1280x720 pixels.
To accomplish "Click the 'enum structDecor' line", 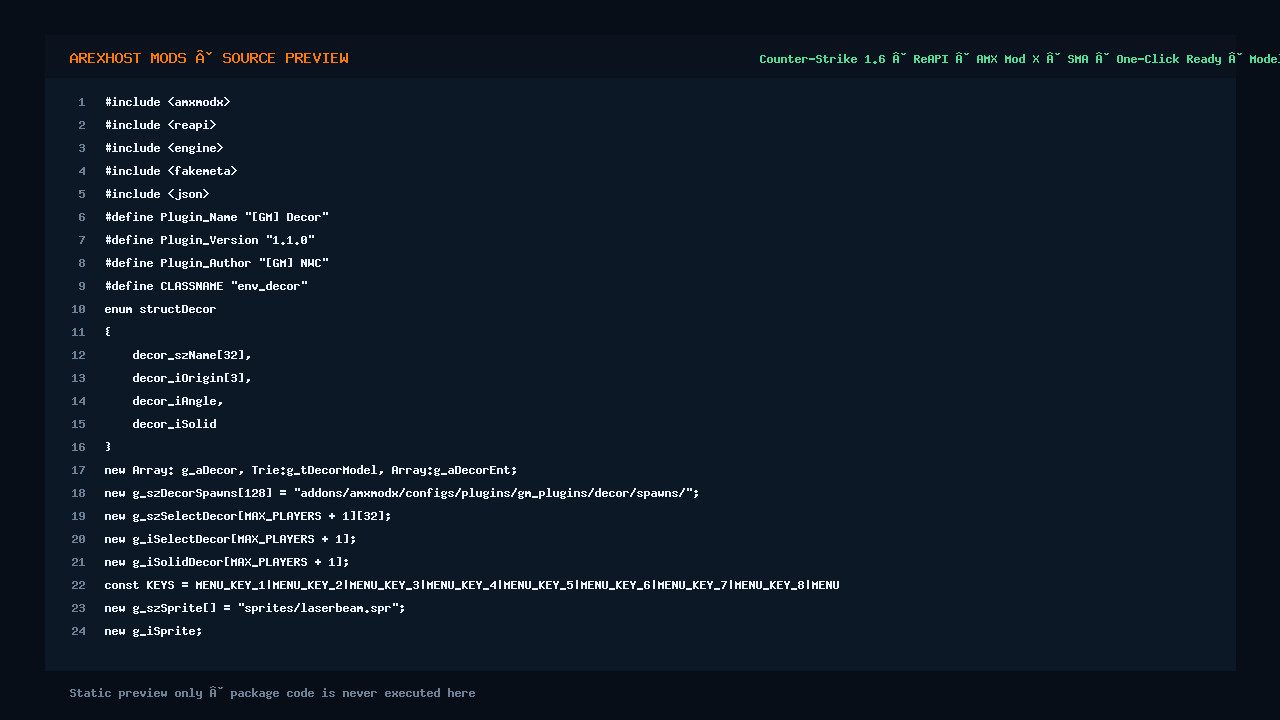I will [x=160, y=309].
